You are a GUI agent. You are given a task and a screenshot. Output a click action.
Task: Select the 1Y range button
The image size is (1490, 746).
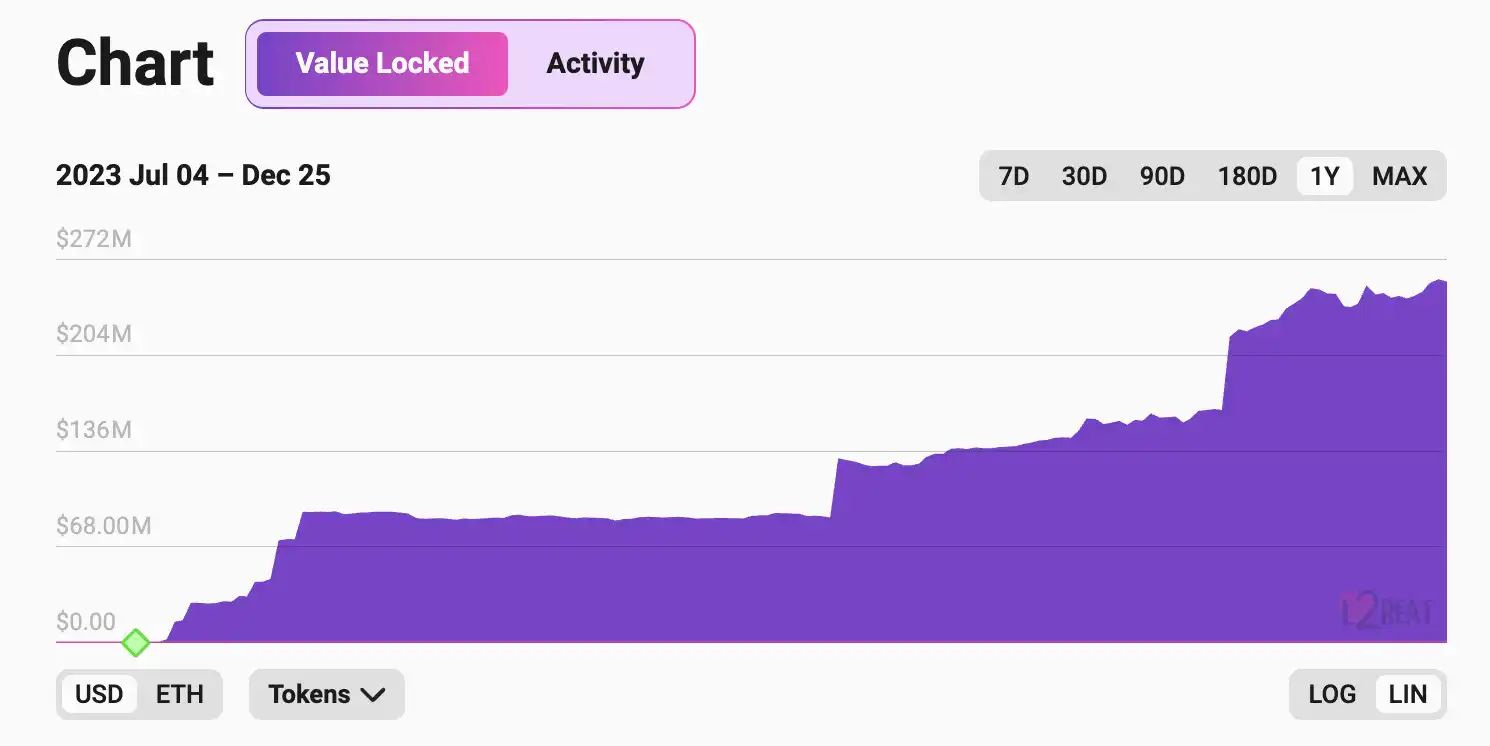click(1324, 177)
